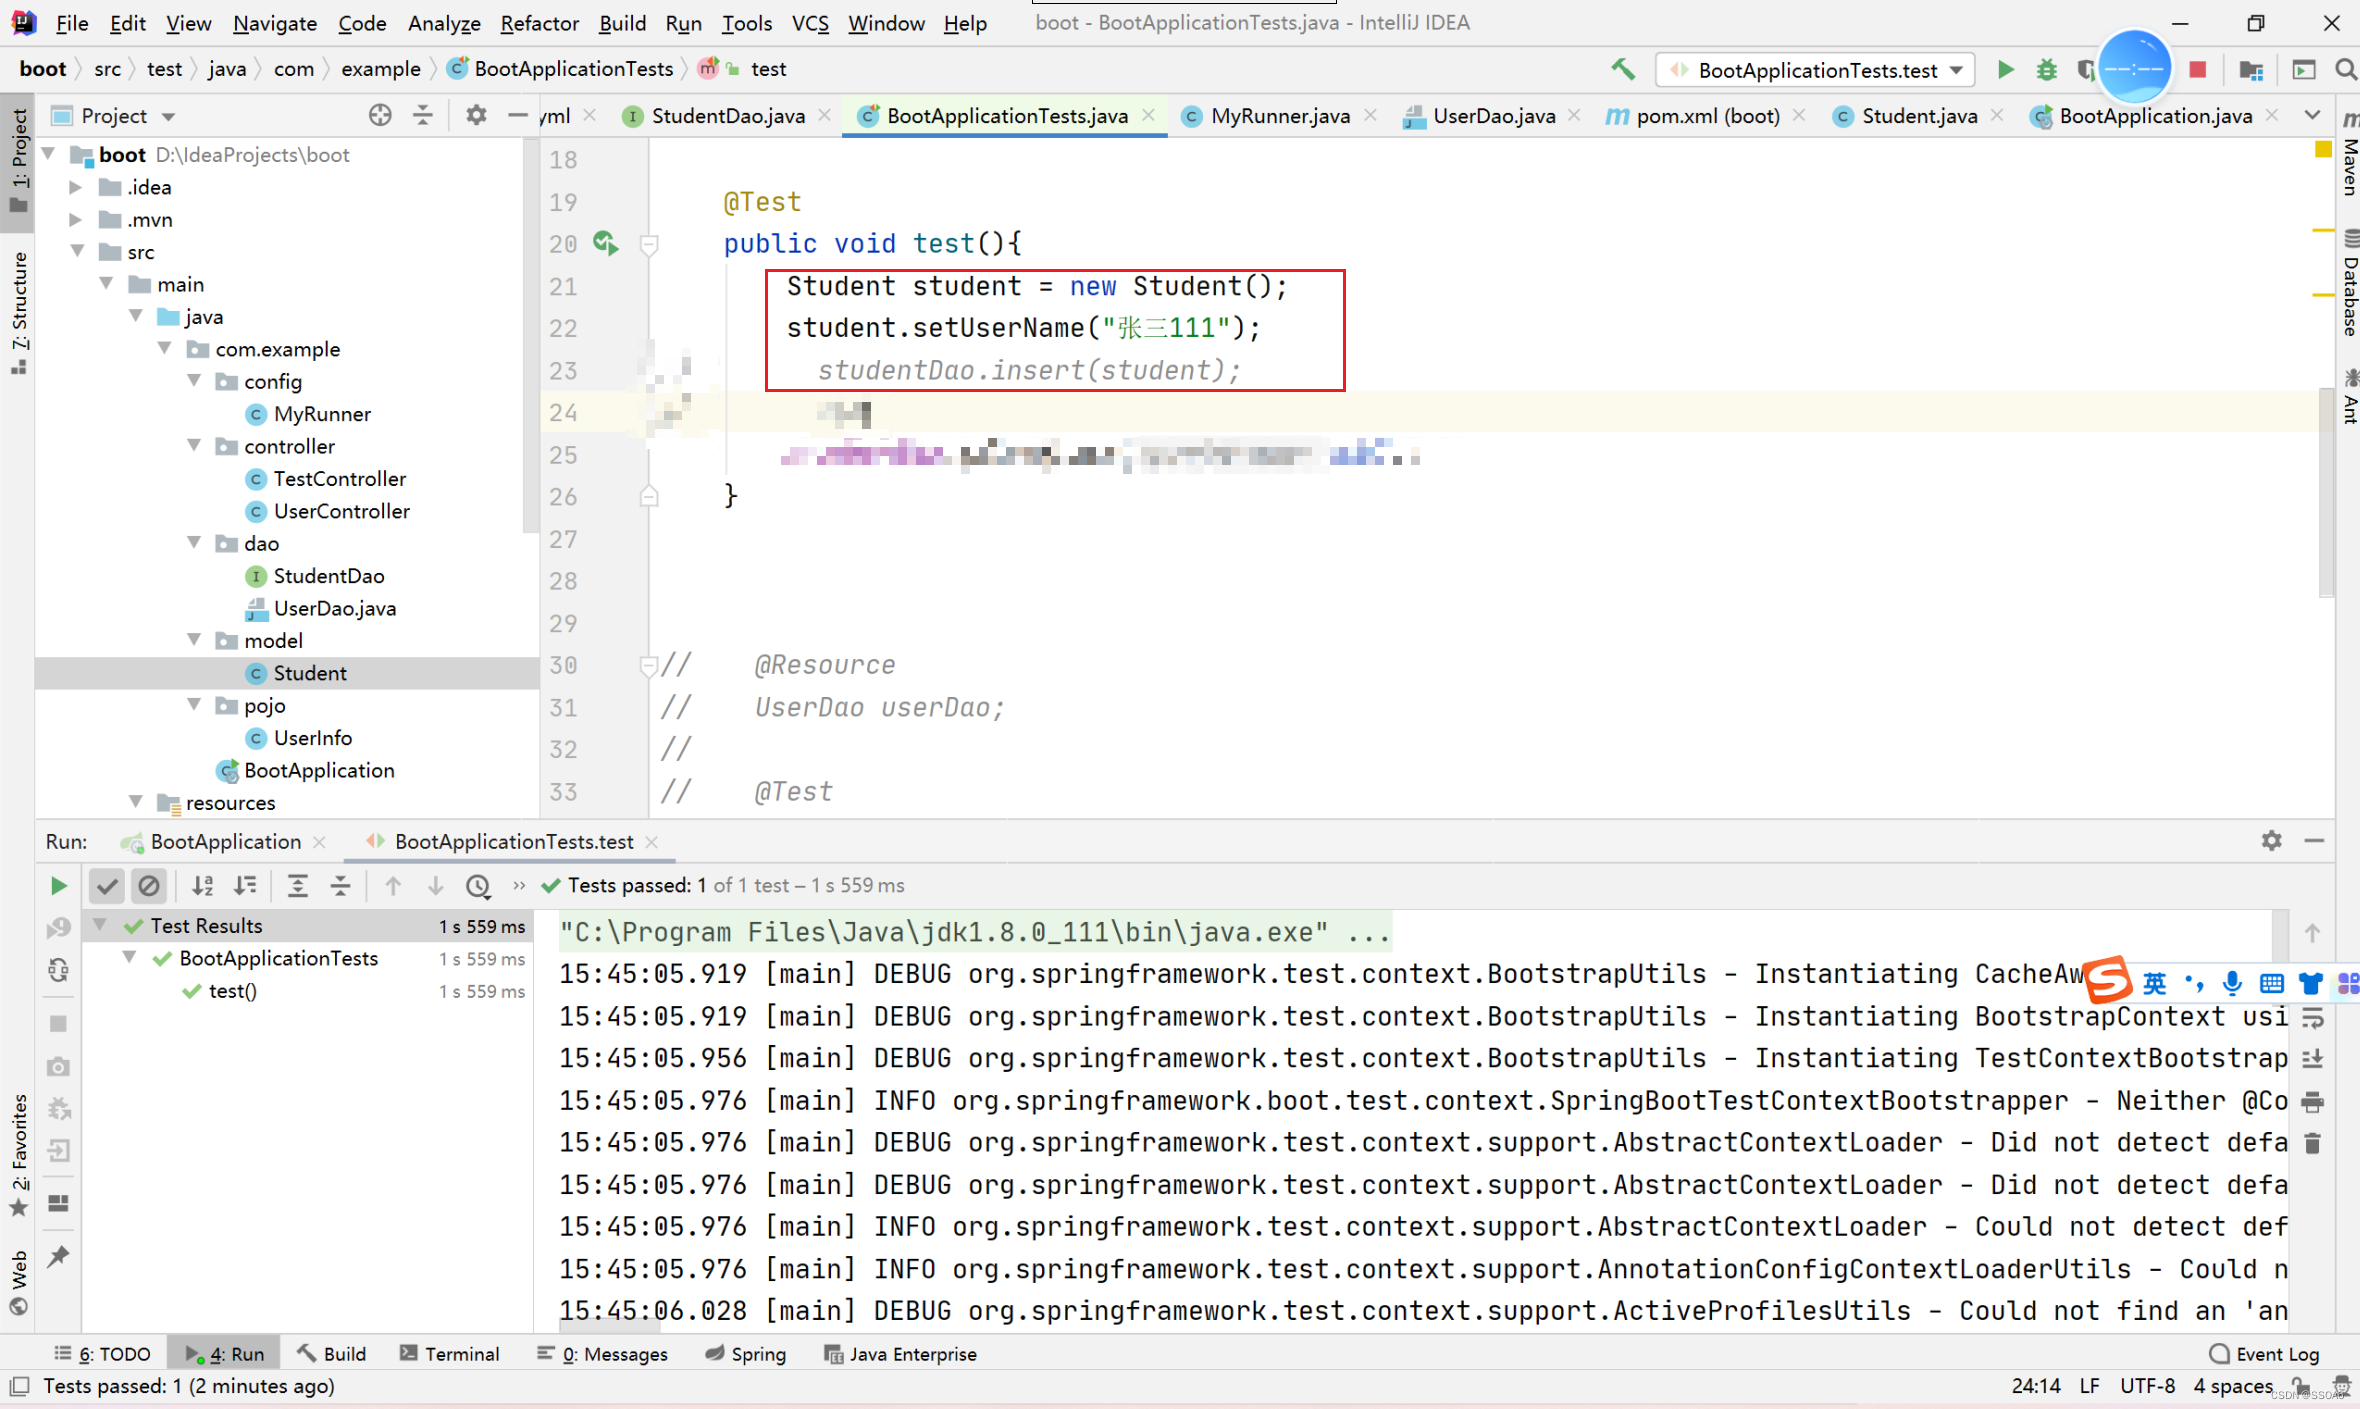2360x1409 pixels.
Task: Close BootApplication run tab
Action: (319, 842)
